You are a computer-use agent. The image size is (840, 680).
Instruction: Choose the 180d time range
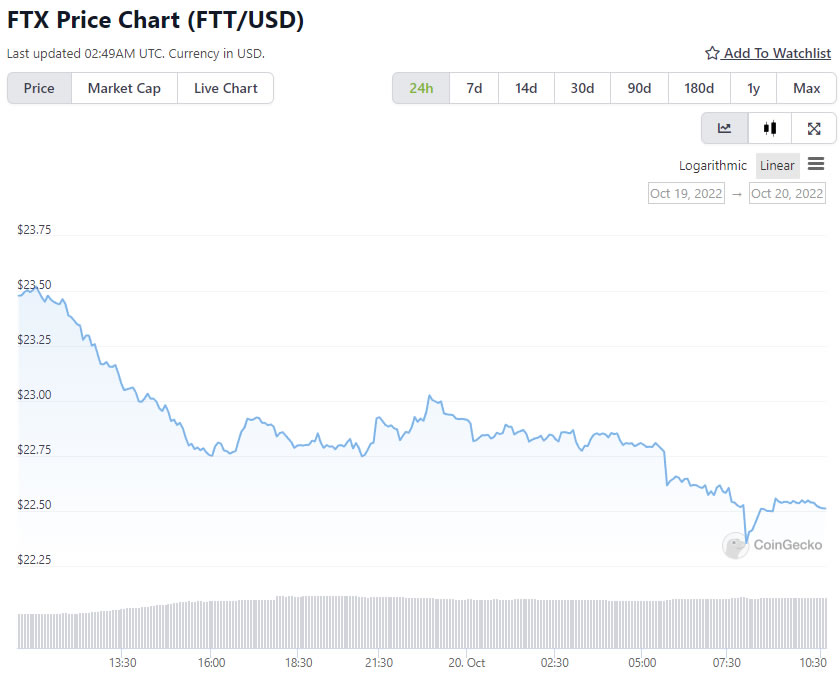point(699,88)
